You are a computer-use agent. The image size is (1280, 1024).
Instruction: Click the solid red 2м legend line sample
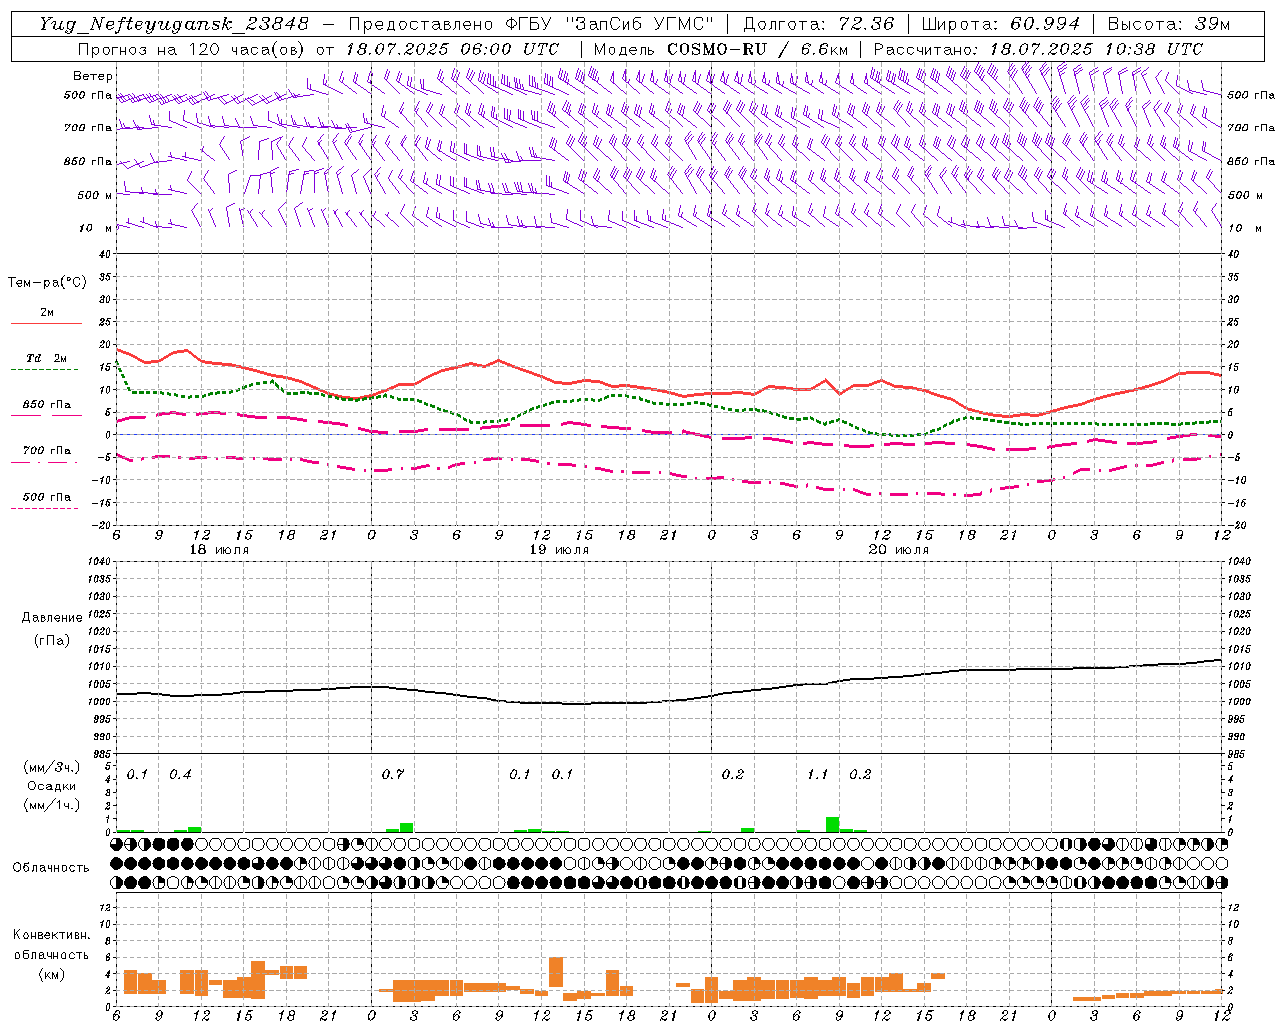pyautogui.click(x=46, y=323)
